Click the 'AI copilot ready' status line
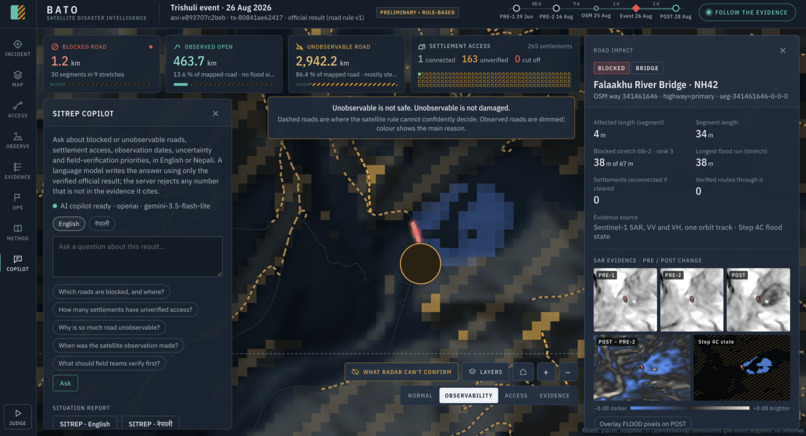This screenshot has height=436, width=806. 132,206
